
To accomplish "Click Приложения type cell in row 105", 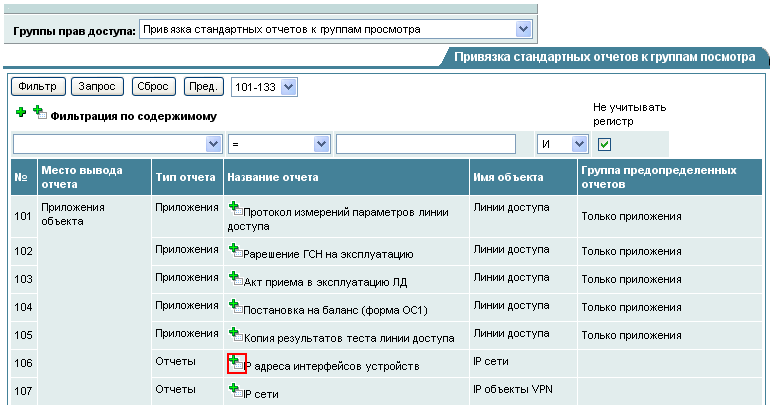I will [x=187, y=333].
